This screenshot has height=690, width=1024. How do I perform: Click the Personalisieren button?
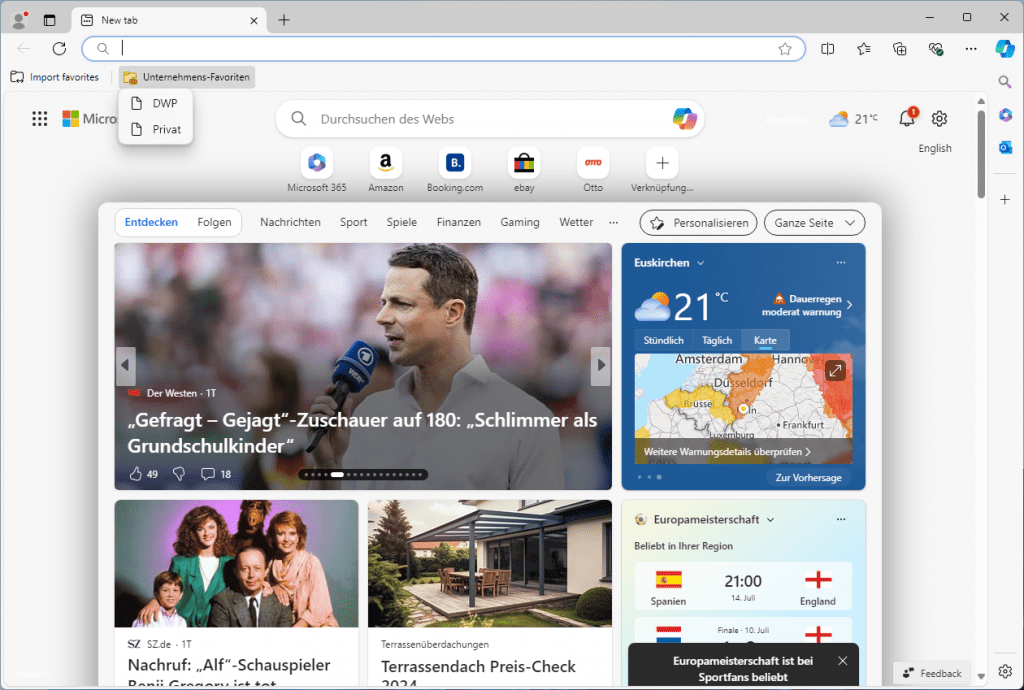tap(697, 222)
